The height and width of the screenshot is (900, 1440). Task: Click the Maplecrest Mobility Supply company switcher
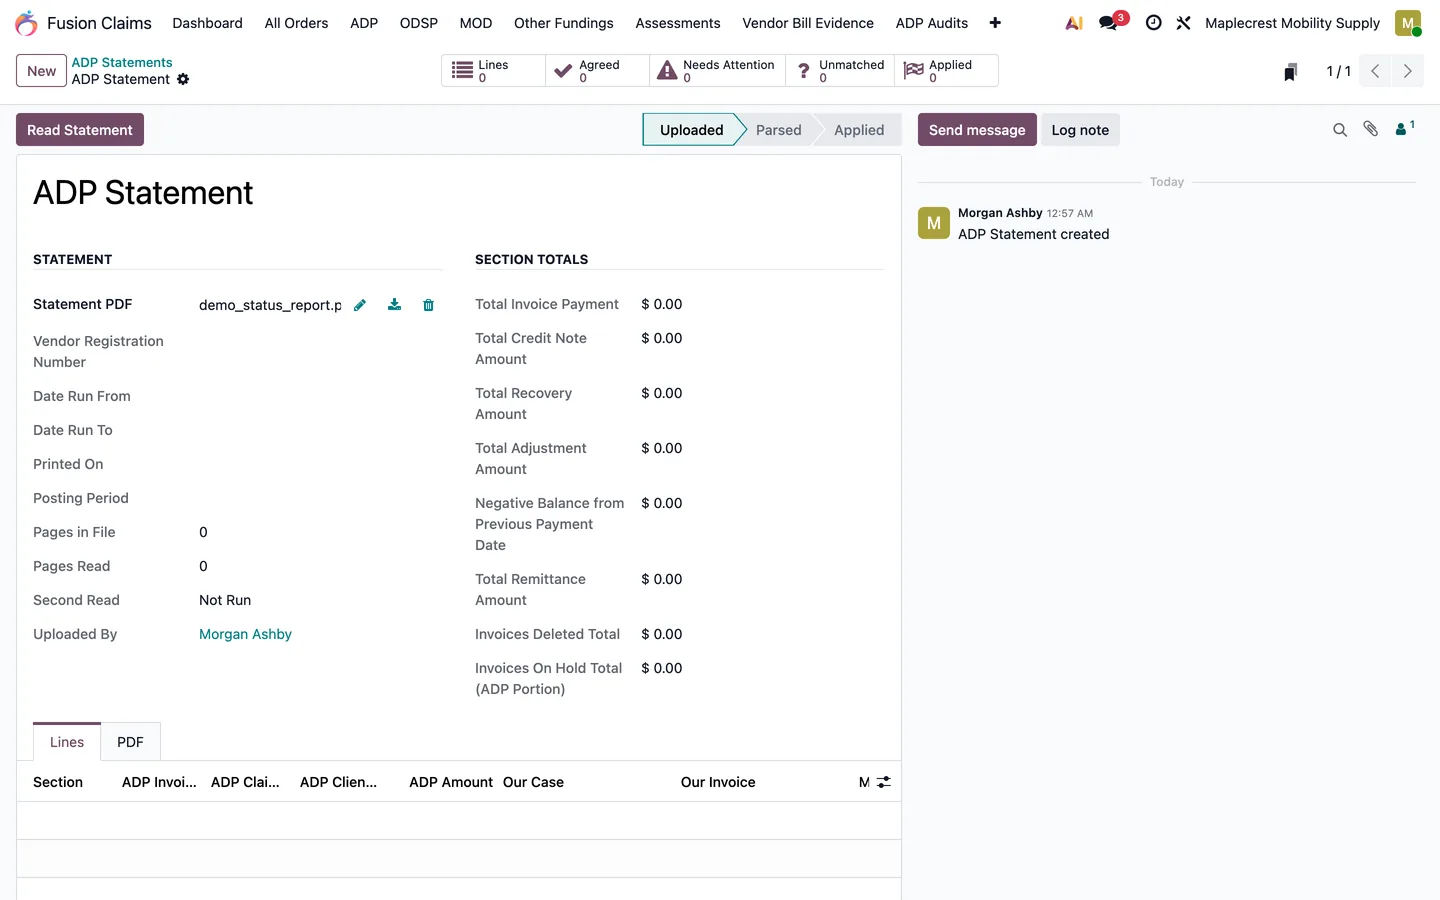[1292, 23]
